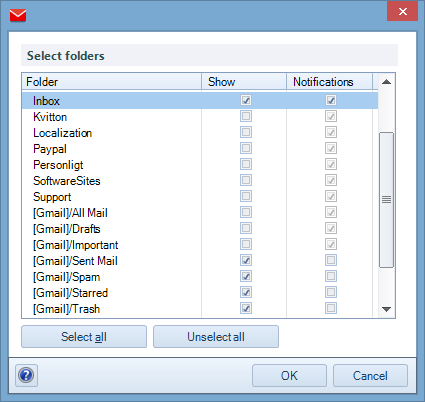Sort list by Folder column header
The image size is (425, 402).
(x=112, y=82)
